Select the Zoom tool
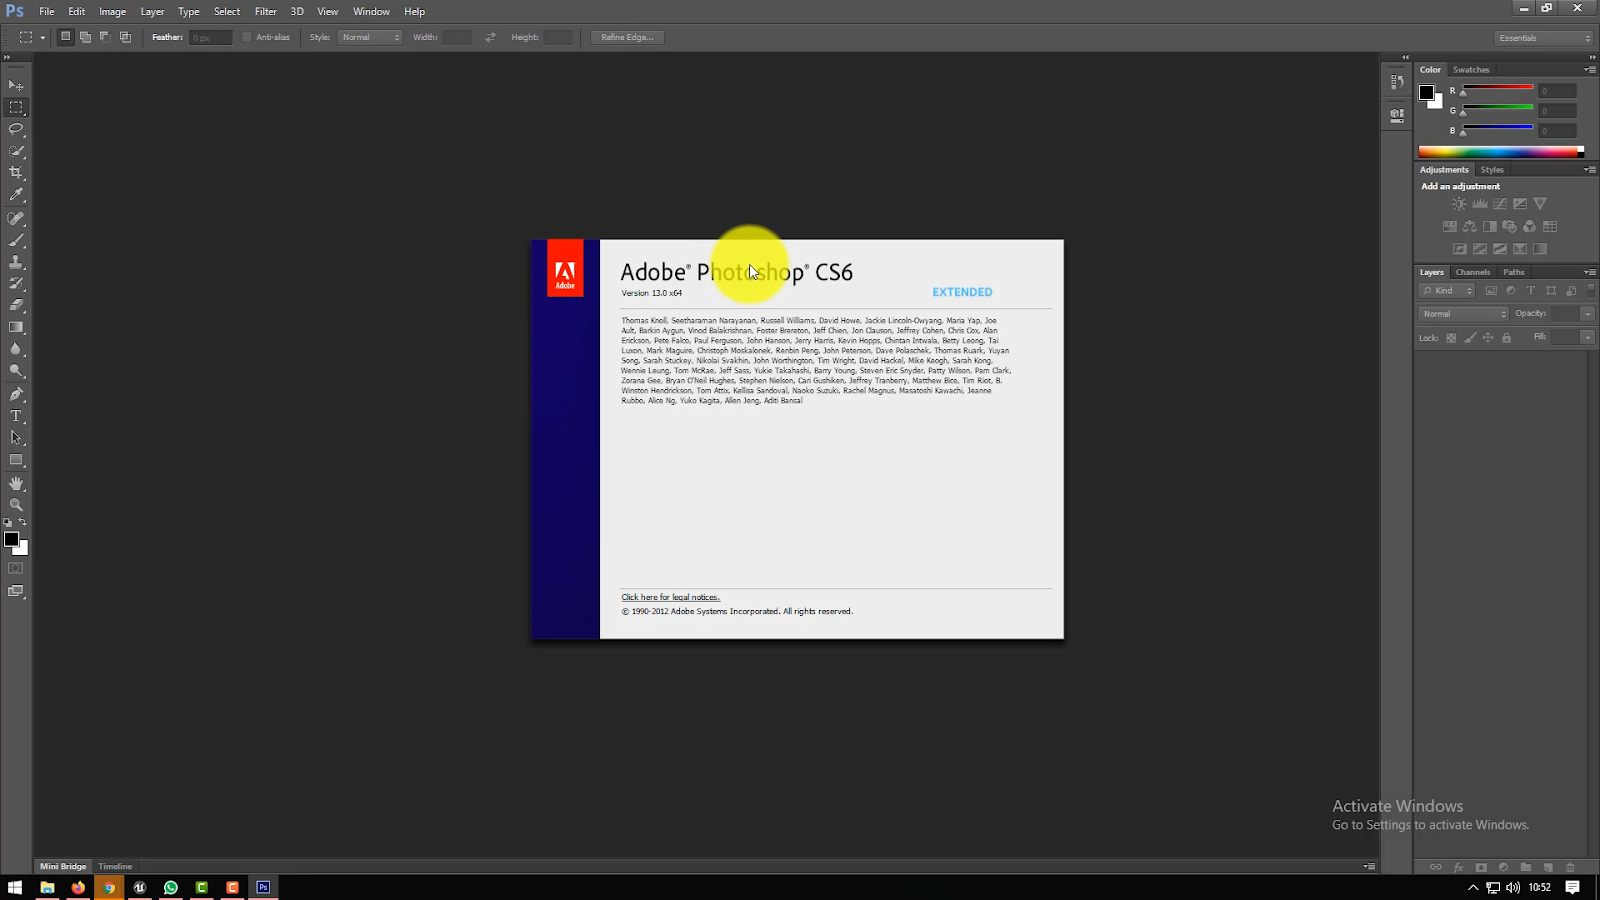The width and height of the screenshot is (1600, 900). (x=16, y=505)
